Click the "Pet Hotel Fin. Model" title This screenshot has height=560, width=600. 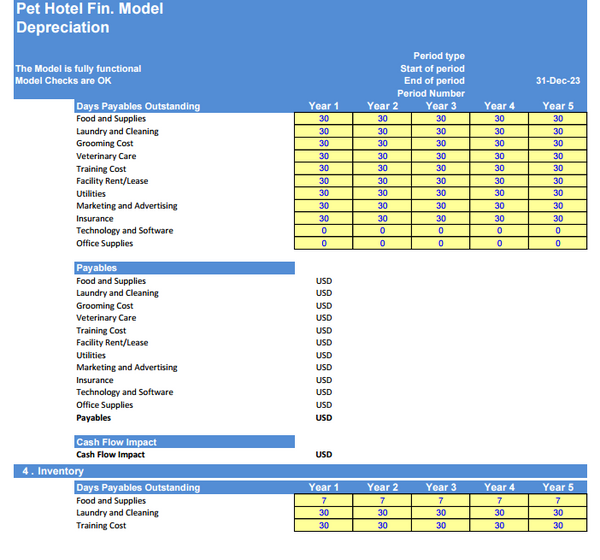pos(89,10)
